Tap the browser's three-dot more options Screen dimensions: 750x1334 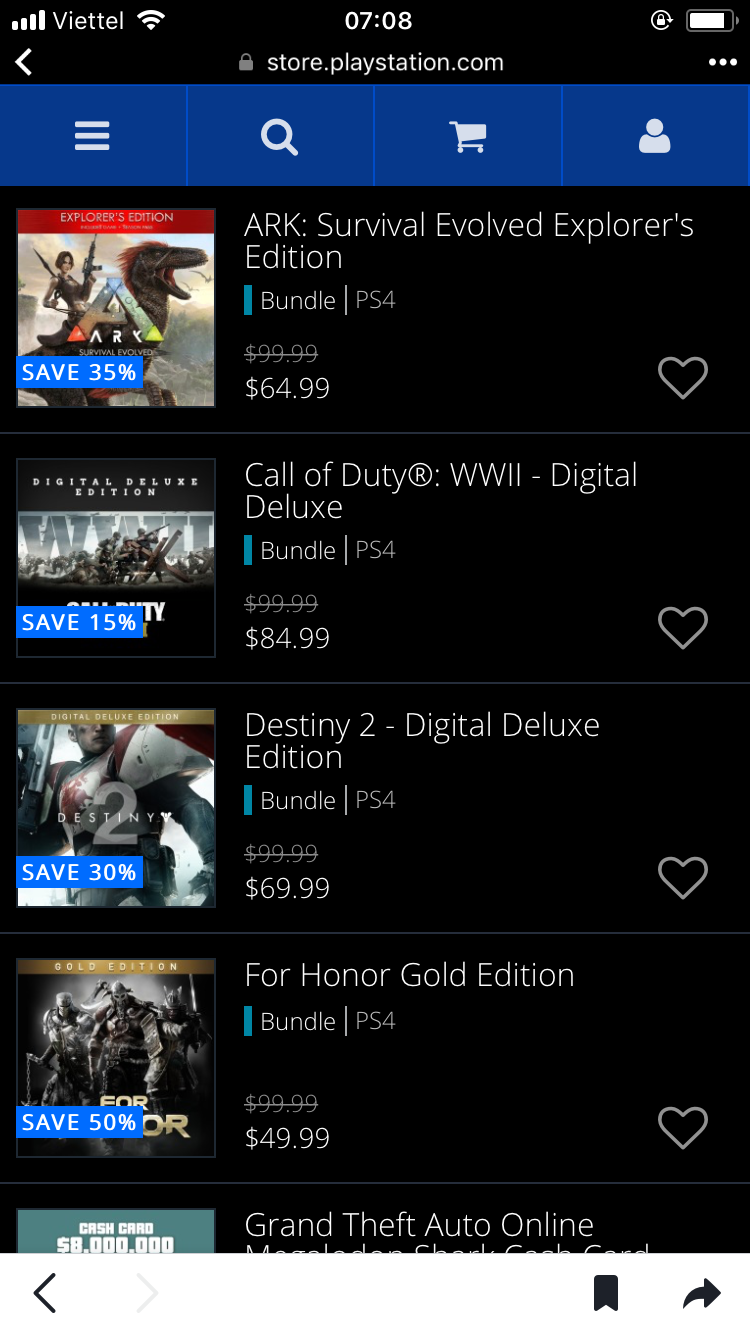(x=722, y=63)
